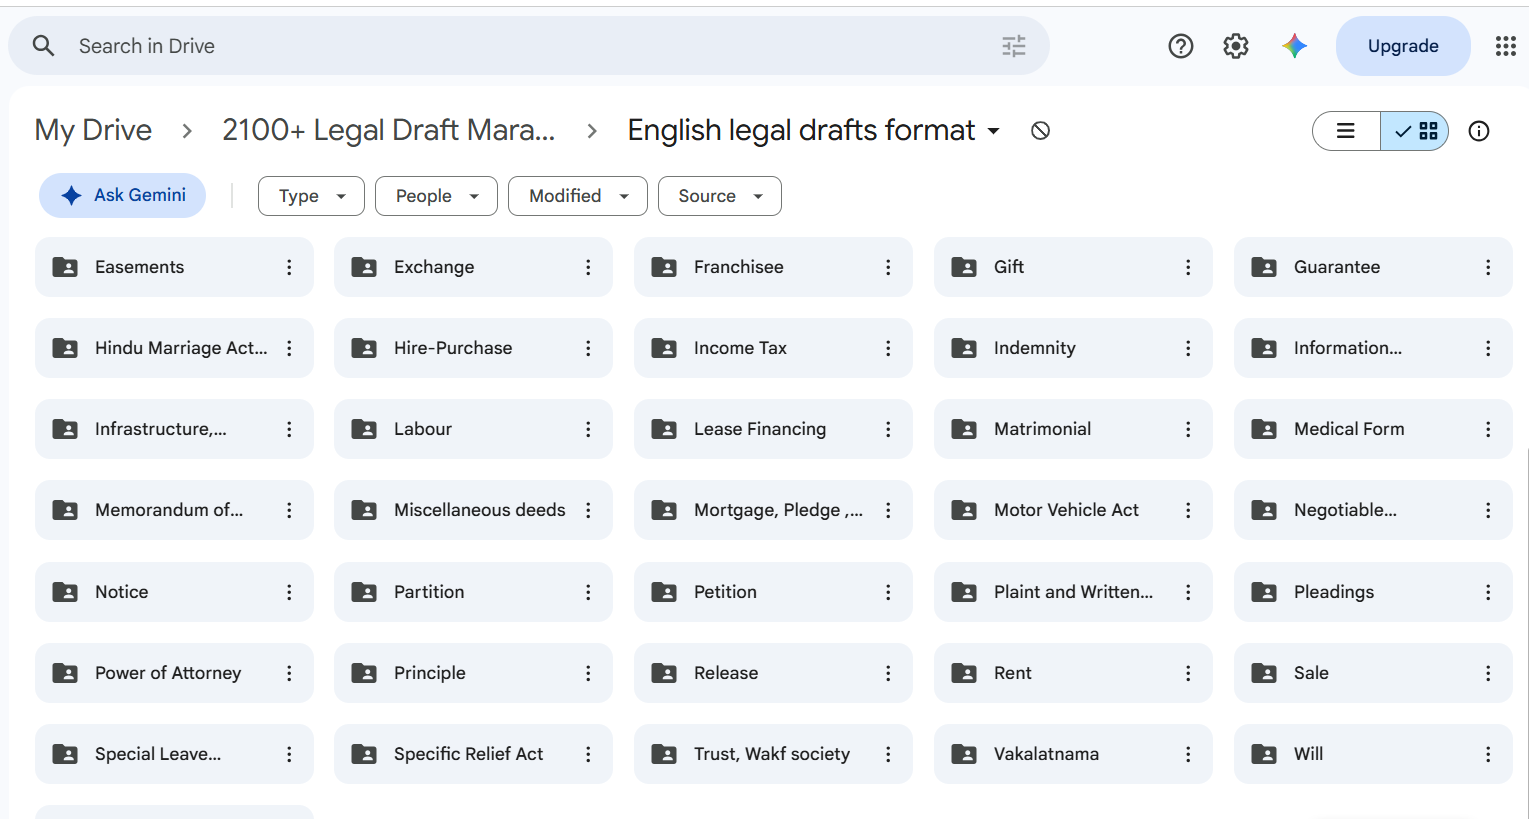The image size is (1529, 819).
Task: Switch to grid layout view
Action: (x=1415, y=131)
